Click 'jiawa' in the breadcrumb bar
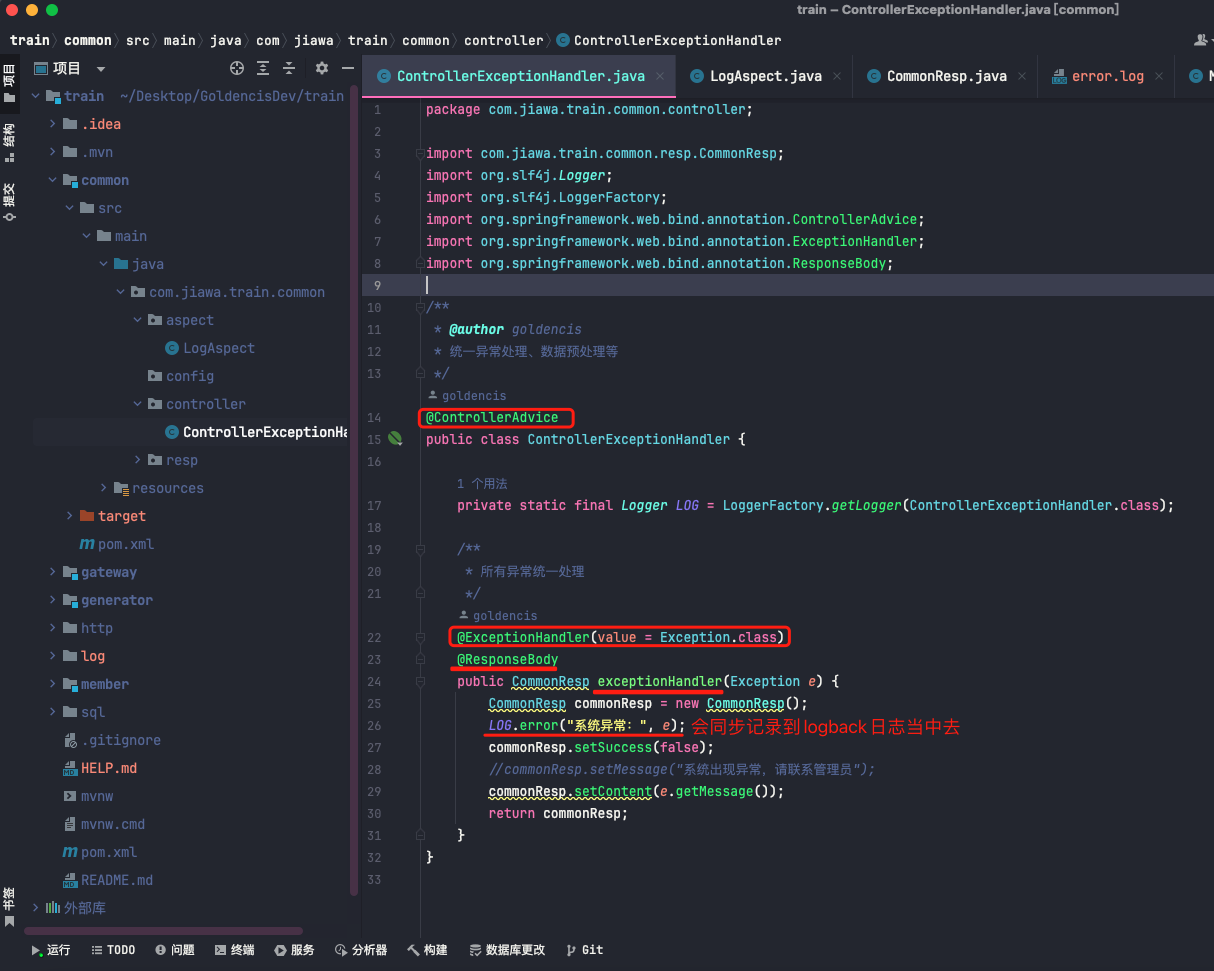This screenshot has width=1214, height=971. 314,40
